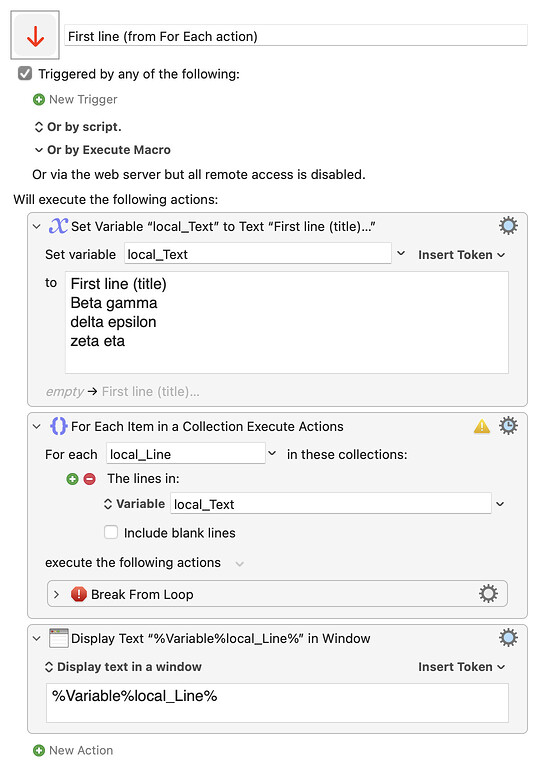Click the multiline text value field
The height and width of the screenshot is (767, 538).
[287, 322]
